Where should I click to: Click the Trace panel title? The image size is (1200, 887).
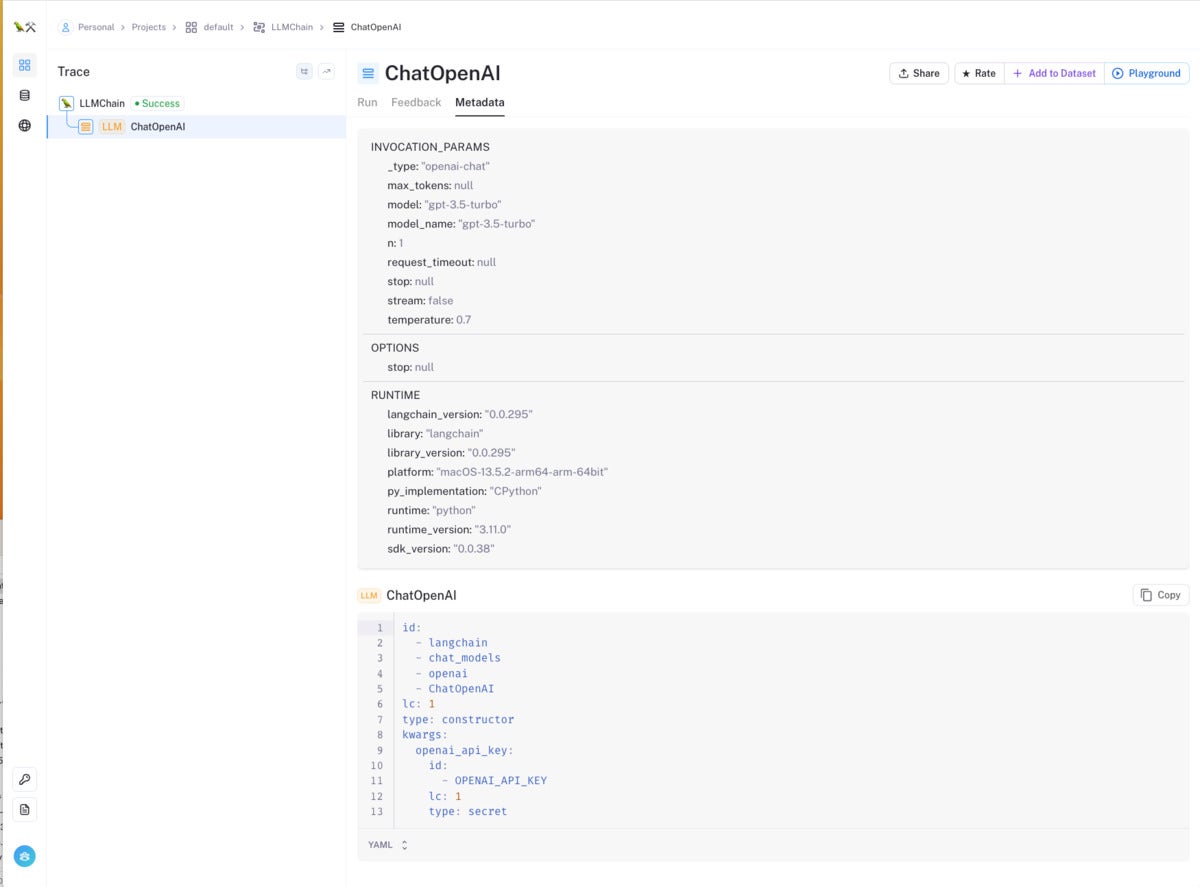pos(74,72)
